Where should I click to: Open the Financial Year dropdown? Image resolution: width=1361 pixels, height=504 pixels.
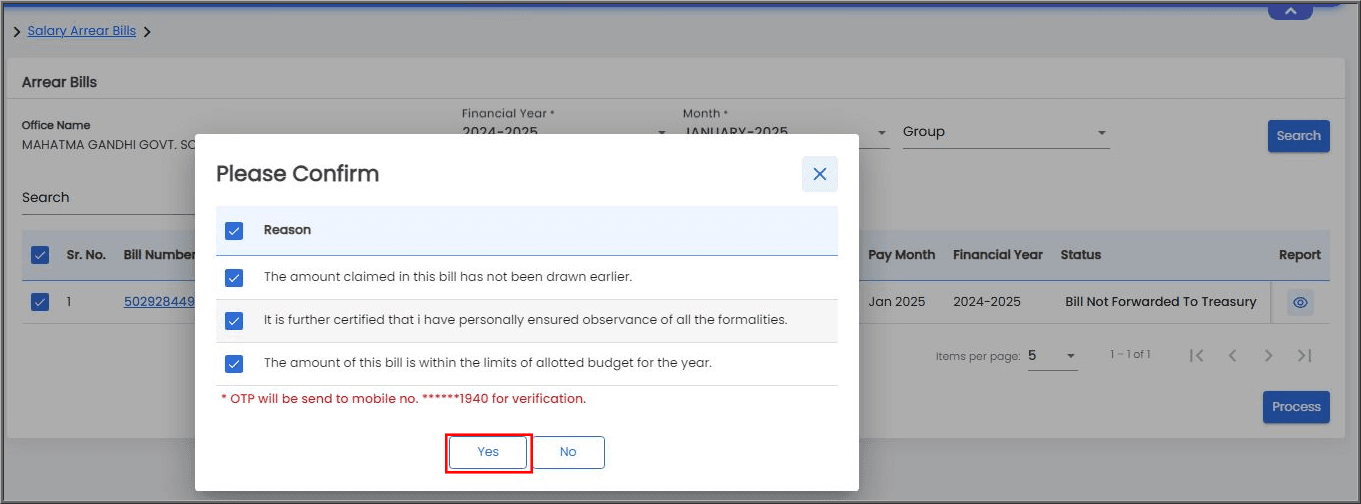click(563, 132)
